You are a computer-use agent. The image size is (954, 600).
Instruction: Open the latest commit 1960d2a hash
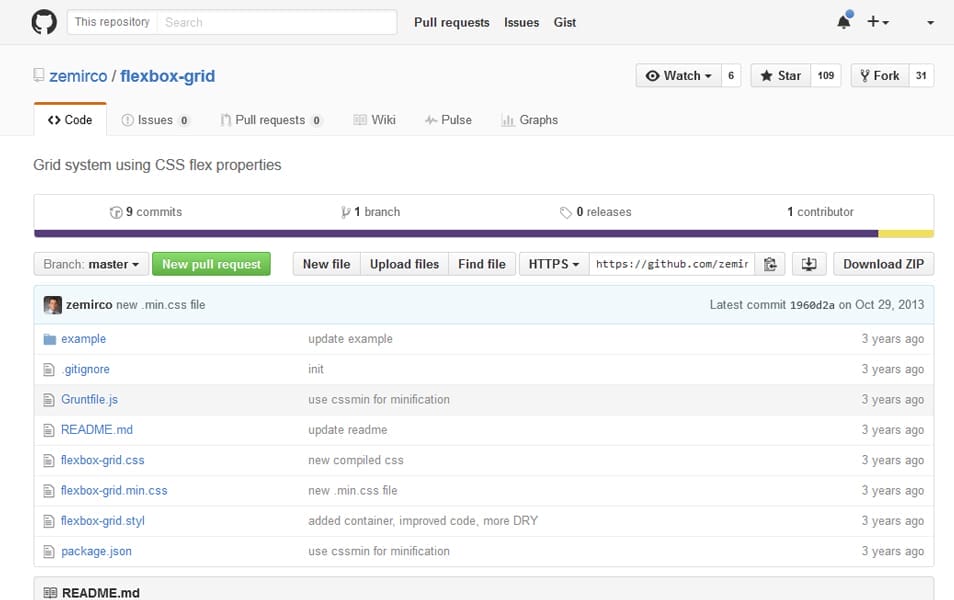pos(812,305)
